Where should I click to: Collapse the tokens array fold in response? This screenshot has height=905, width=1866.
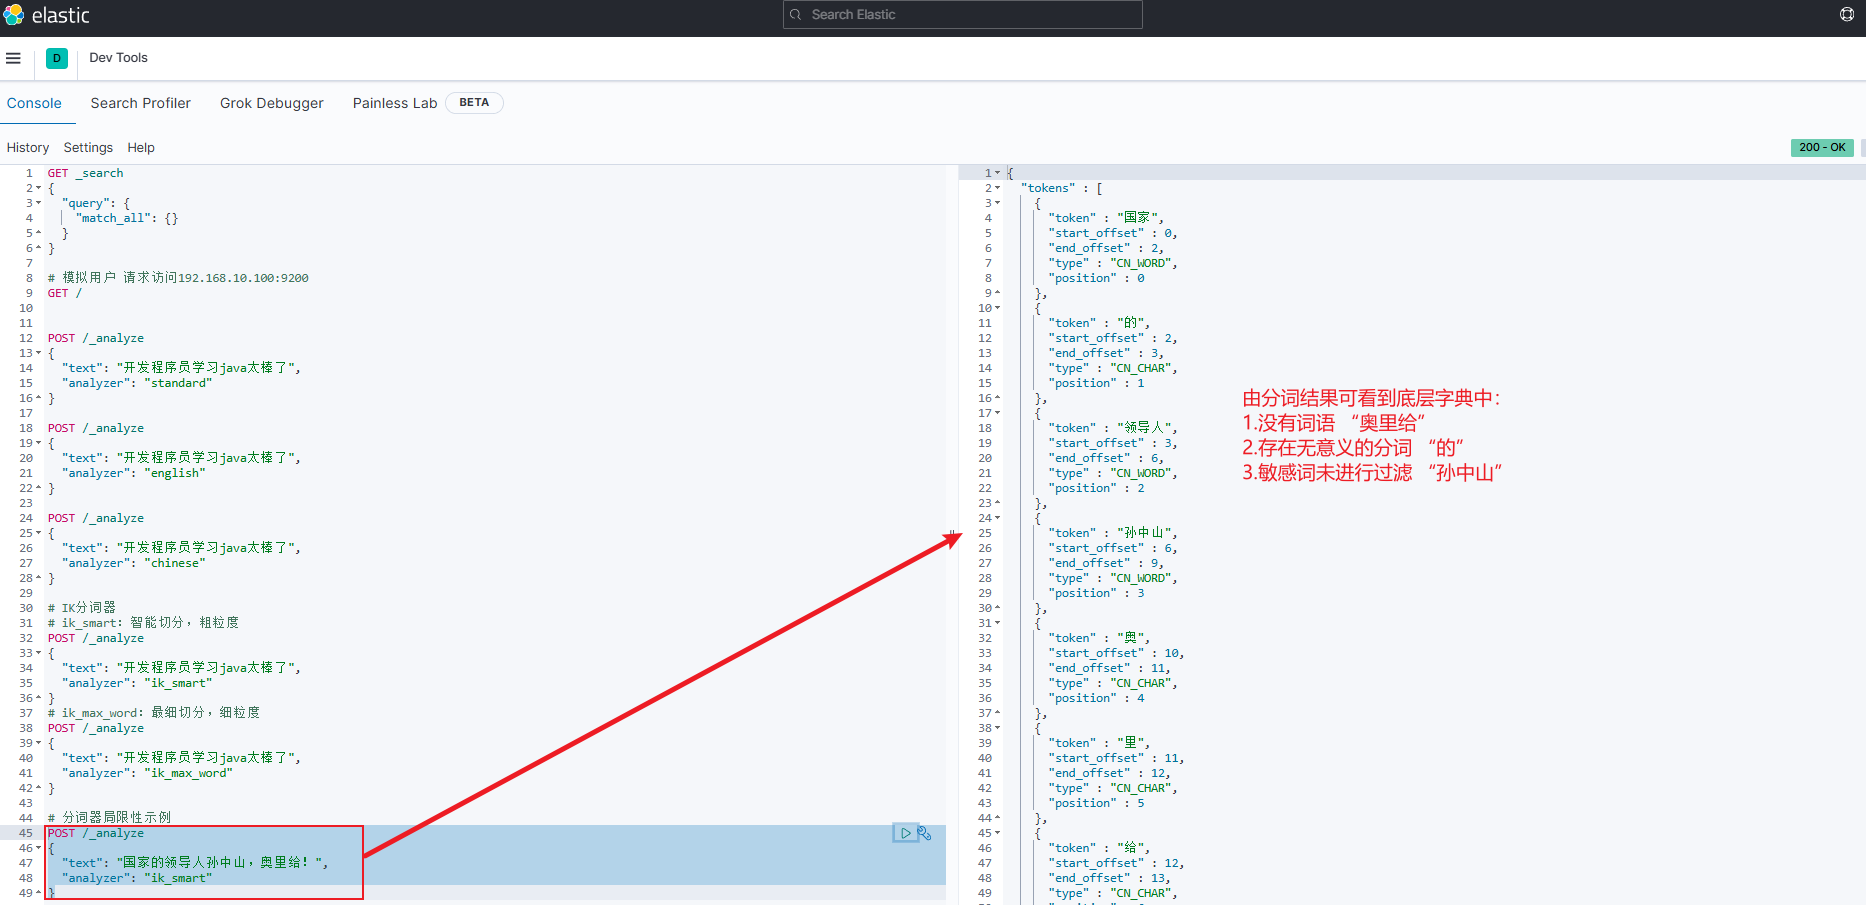(x=997, y=188)
